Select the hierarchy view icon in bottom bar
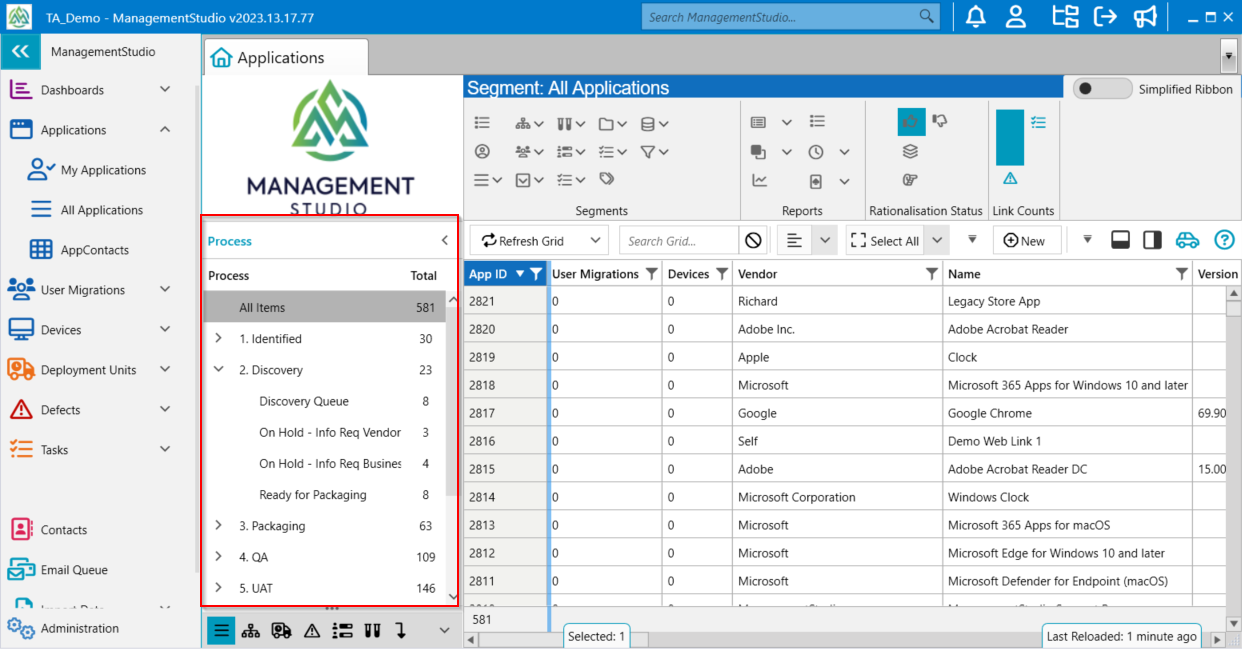The image size is (1242, 649). click(250, 630)
